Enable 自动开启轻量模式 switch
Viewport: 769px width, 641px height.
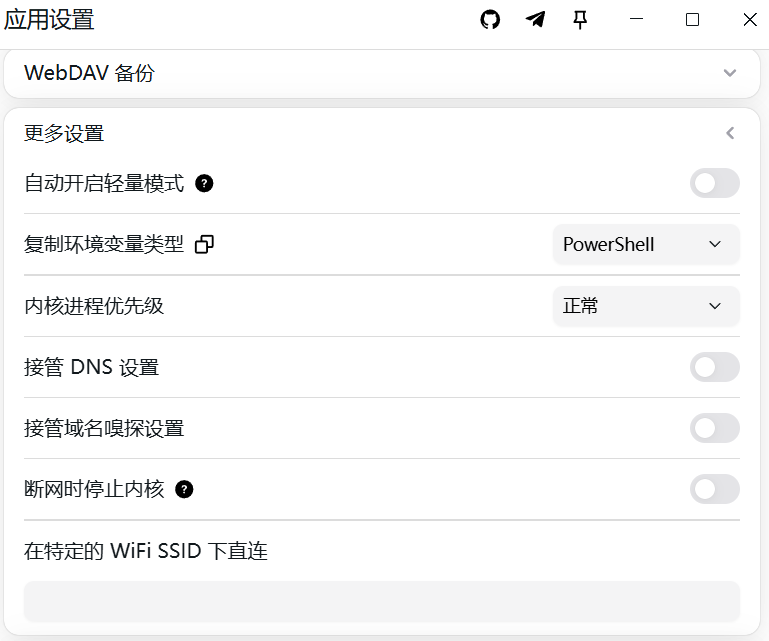pos(715,183)
